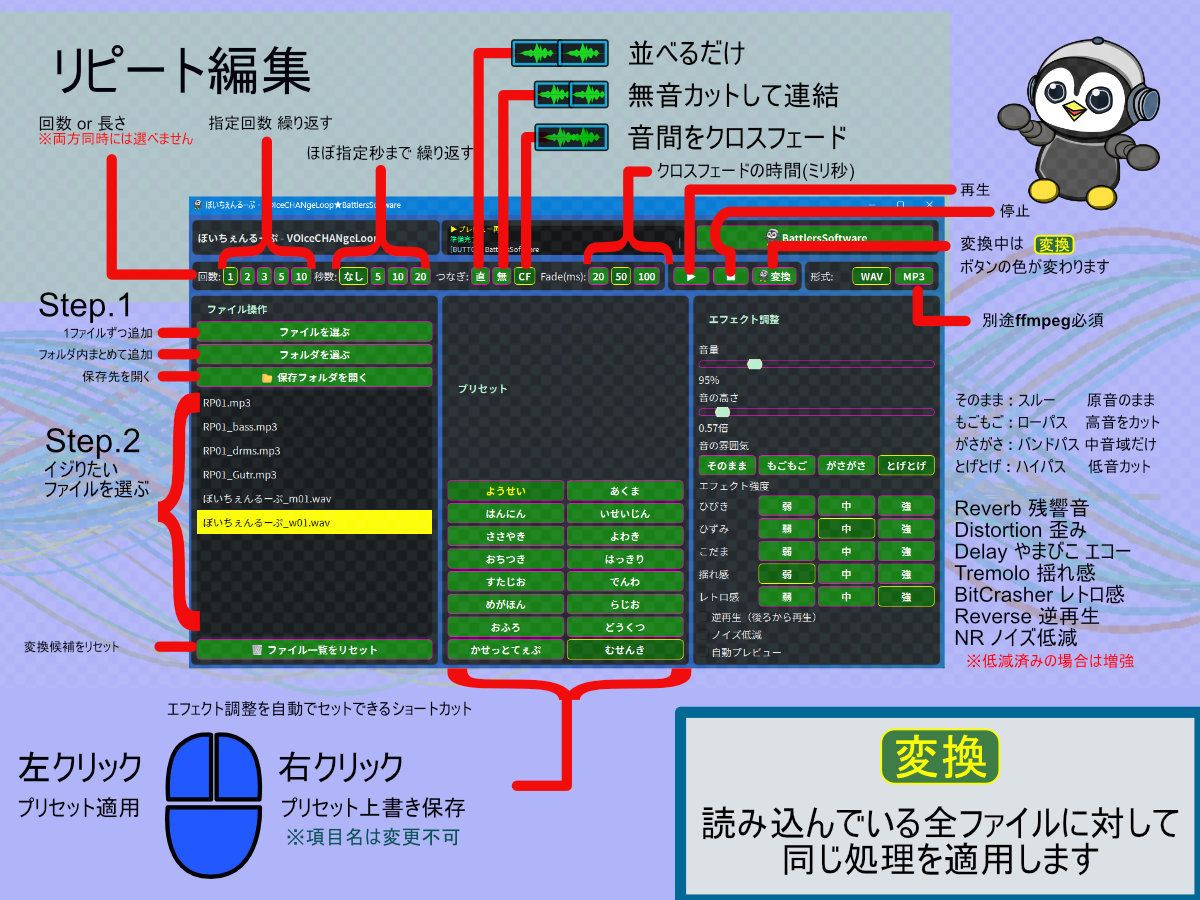Set Fade time to 100 ms
Image resolution: width=1200 pixels, height=900 pixels.
point(646,277)
